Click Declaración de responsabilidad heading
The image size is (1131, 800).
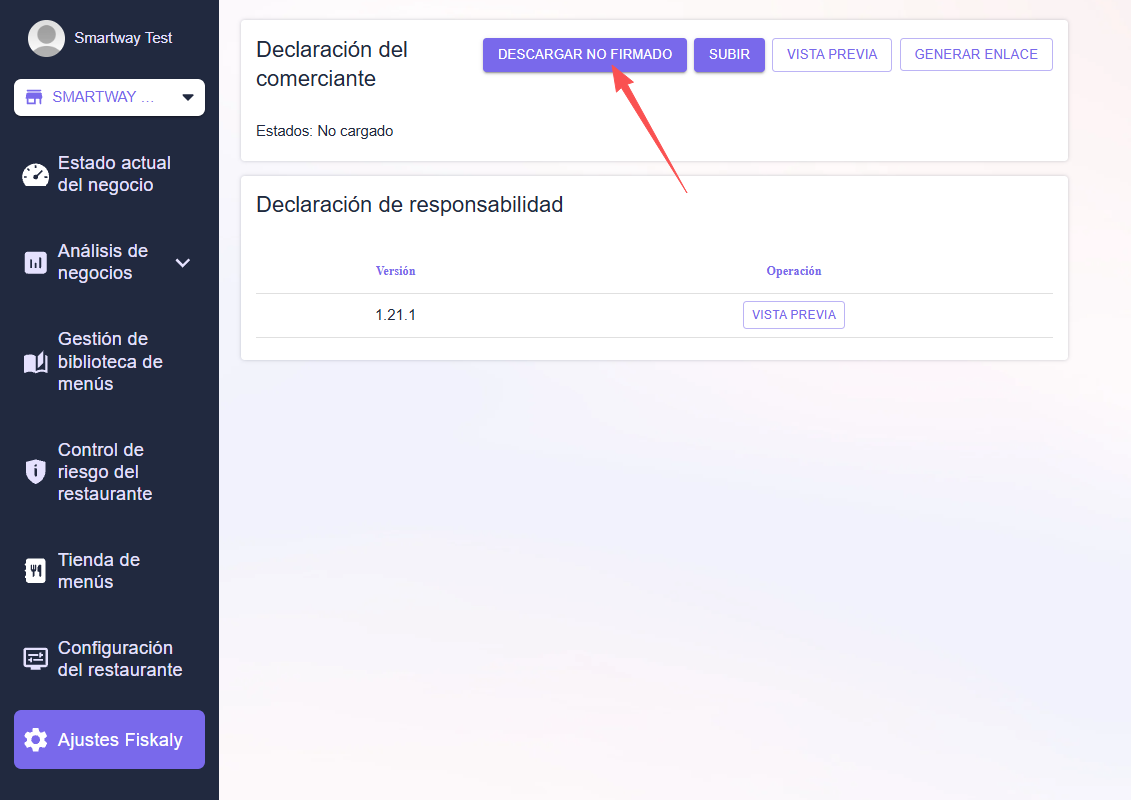tap(410, 205)
